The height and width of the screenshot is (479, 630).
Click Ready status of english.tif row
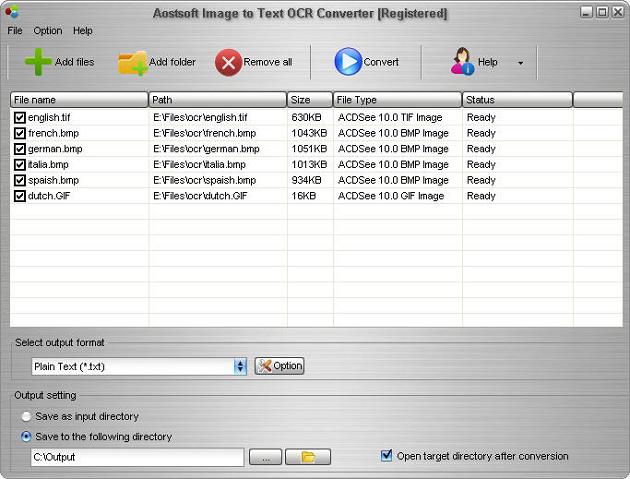pyautogui.click(x=481, y=117)
